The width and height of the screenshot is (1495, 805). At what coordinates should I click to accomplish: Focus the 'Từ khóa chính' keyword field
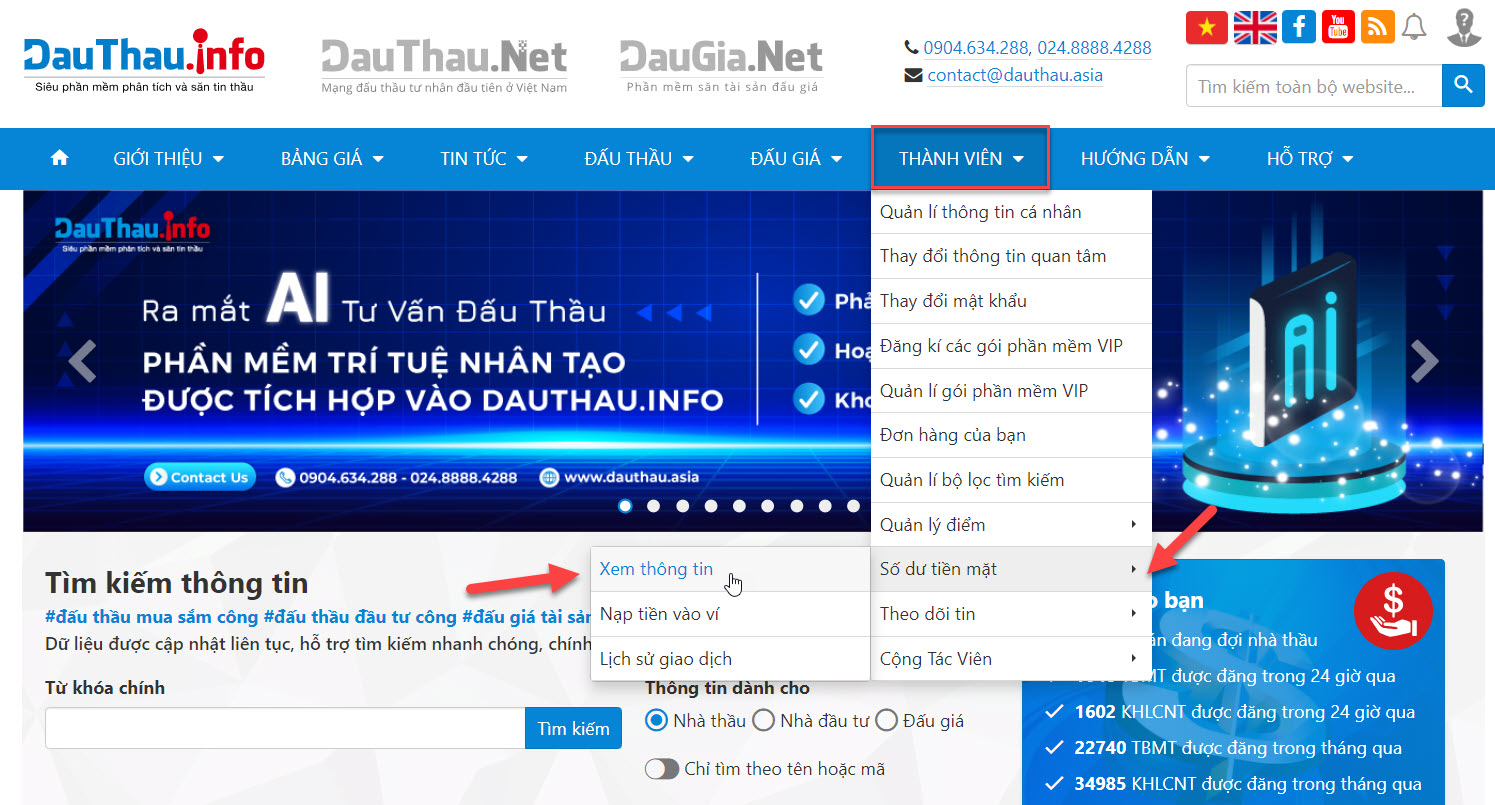pos(285,728)
